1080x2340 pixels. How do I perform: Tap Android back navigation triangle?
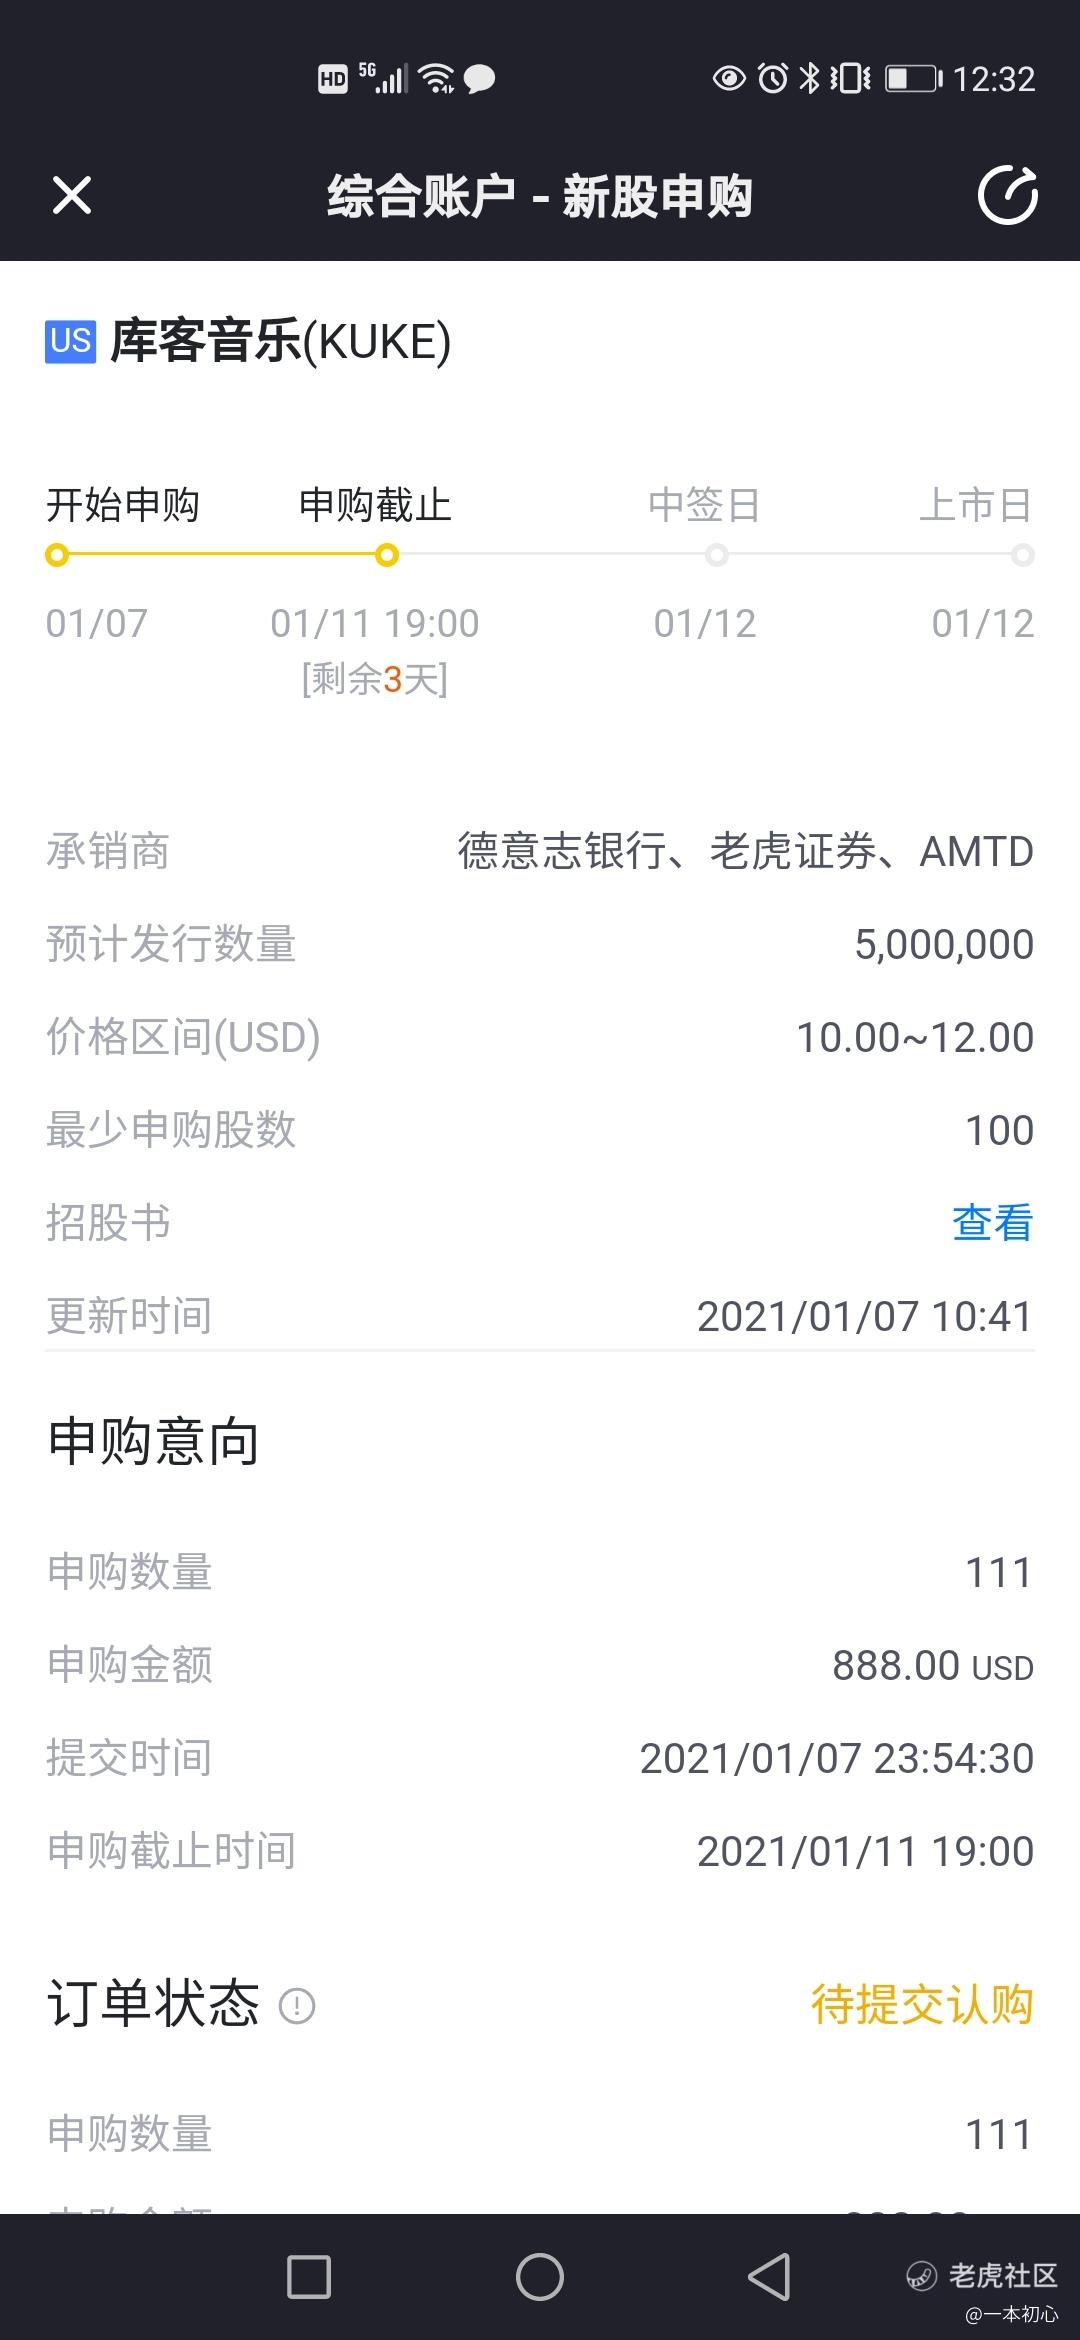coord(770,2277)
